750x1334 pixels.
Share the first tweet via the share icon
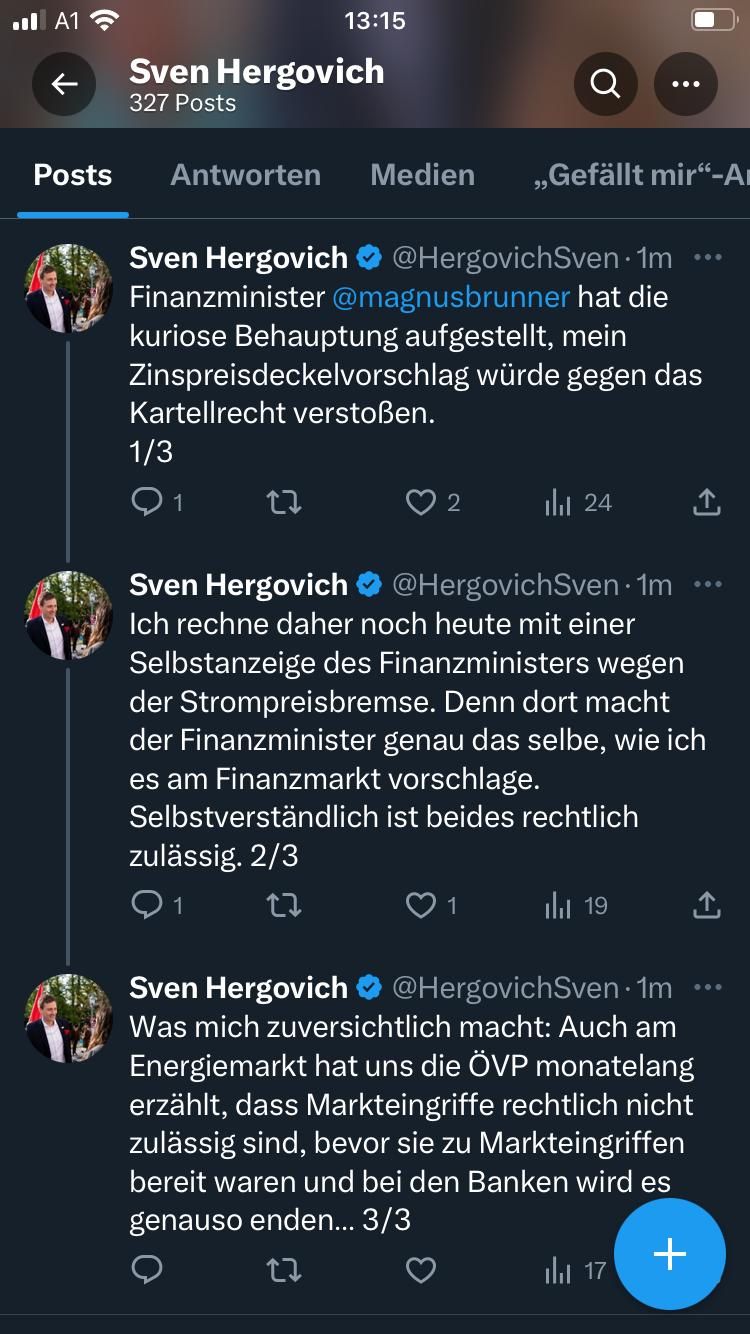706,503
